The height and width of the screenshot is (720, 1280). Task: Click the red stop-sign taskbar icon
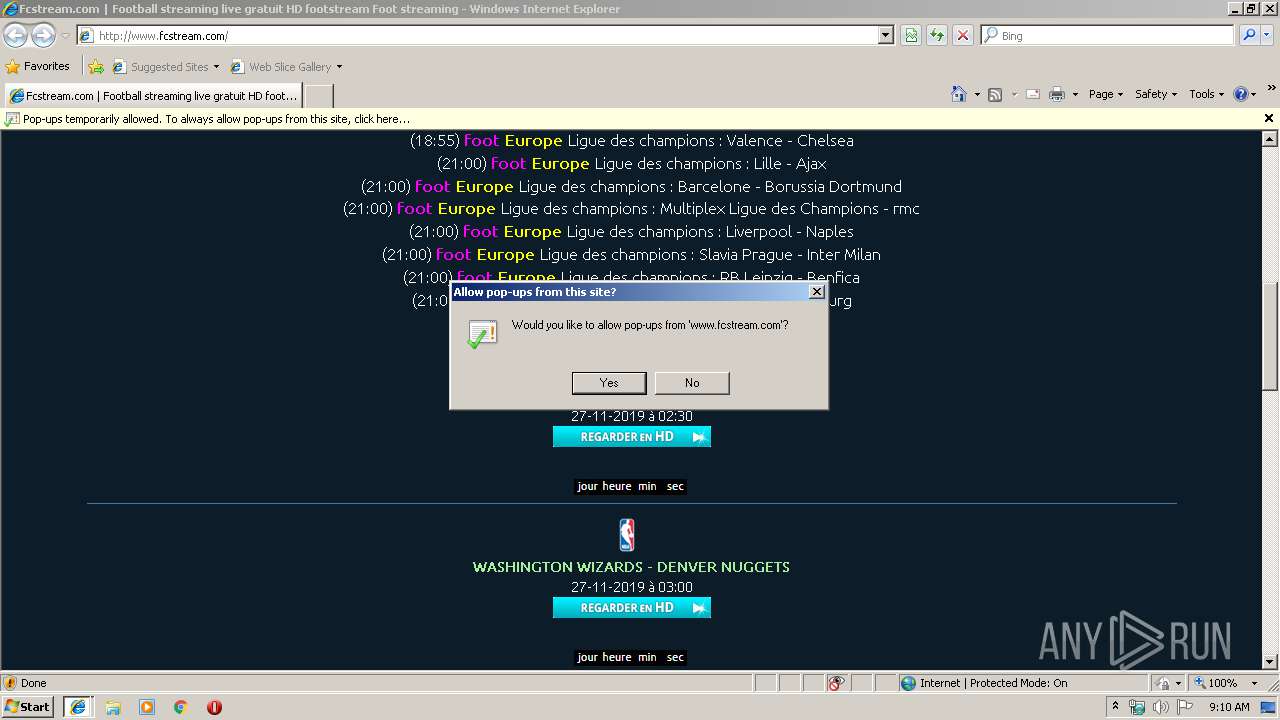214,707
